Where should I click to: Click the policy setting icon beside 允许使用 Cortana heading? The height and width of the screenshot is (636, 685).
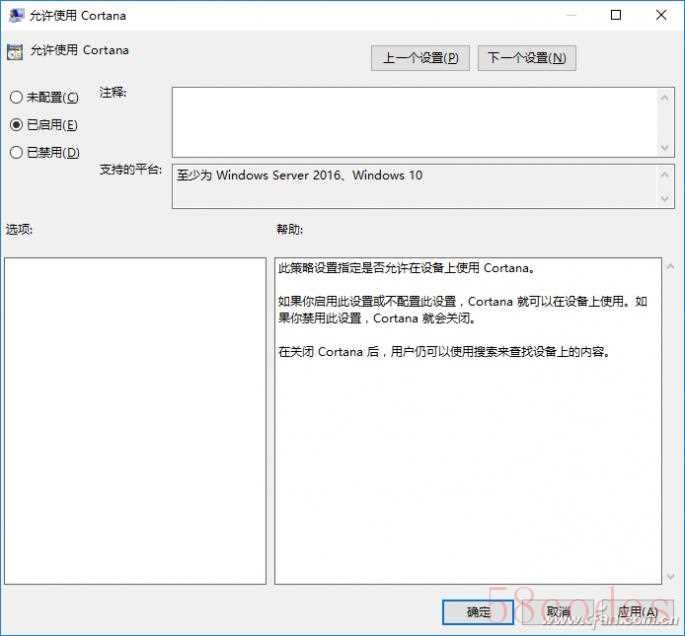tap(15, 52)
